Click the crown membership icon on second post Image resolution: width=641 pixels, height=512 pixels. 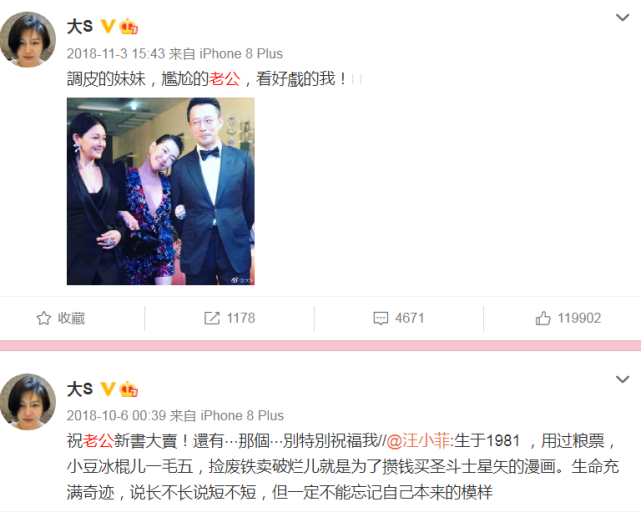pos(128,389)
